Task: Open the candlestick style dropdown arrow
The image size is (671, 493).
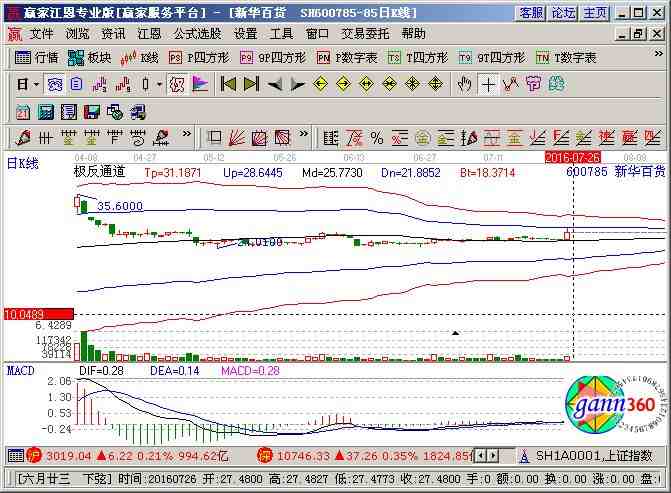Action: coord(160,84)
